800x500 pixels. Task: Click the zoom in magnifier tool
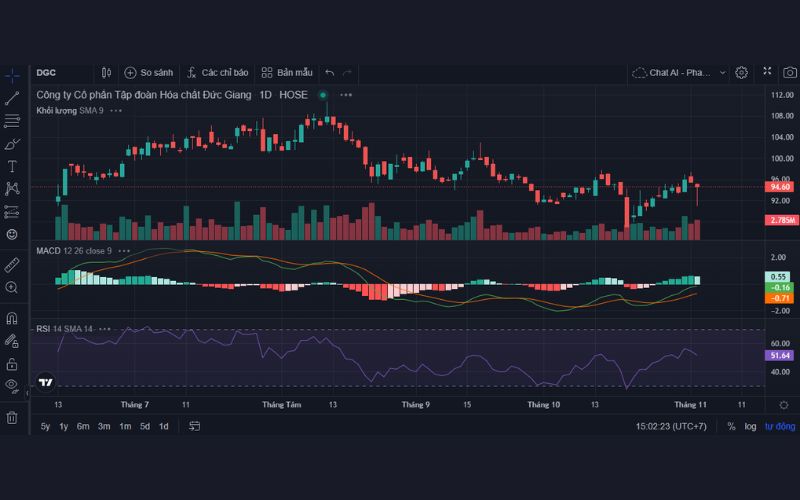point(12,288)
